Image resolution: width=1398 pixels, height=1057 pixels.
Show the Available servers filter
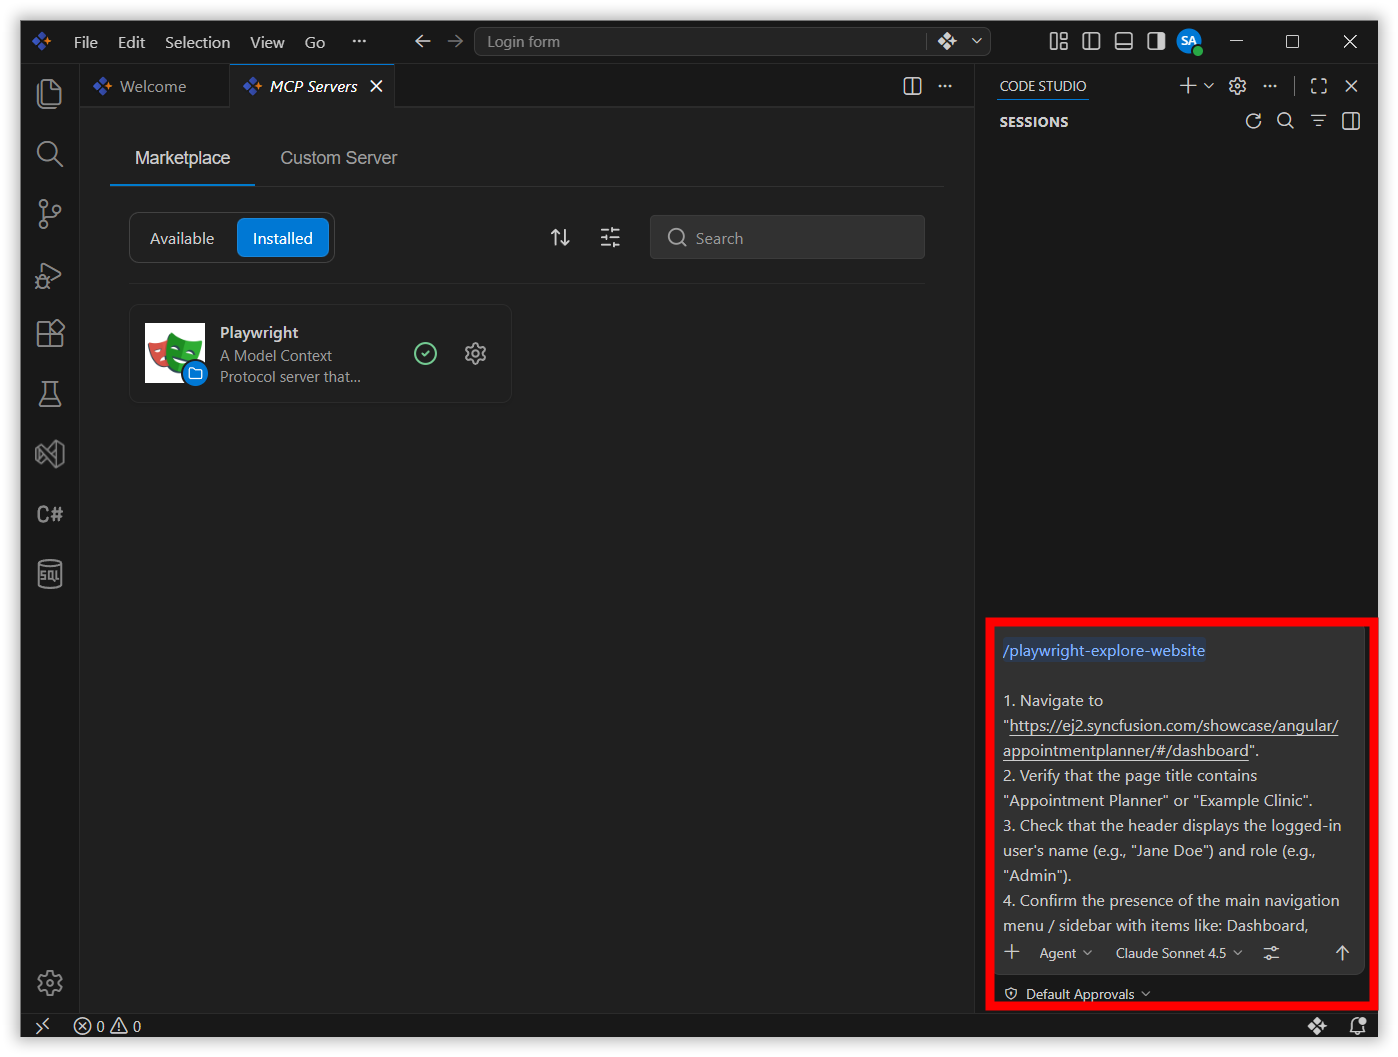[x=182, y=238]
